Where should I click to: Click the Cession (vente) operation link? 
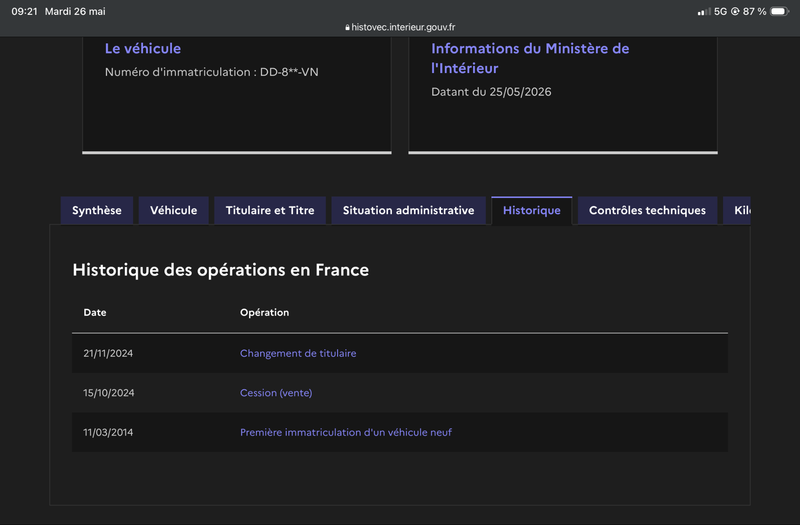(276, 393)
